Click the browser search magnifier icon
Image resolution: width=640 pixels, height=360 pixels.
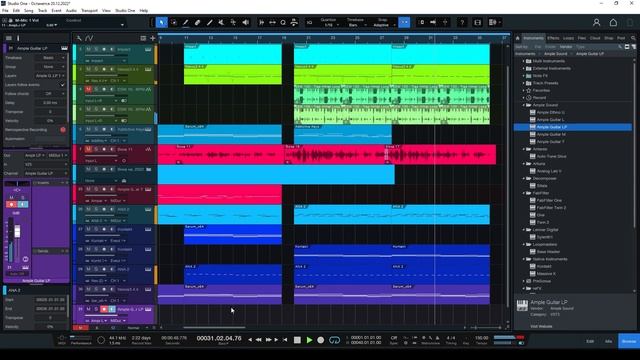coord(633,38)
